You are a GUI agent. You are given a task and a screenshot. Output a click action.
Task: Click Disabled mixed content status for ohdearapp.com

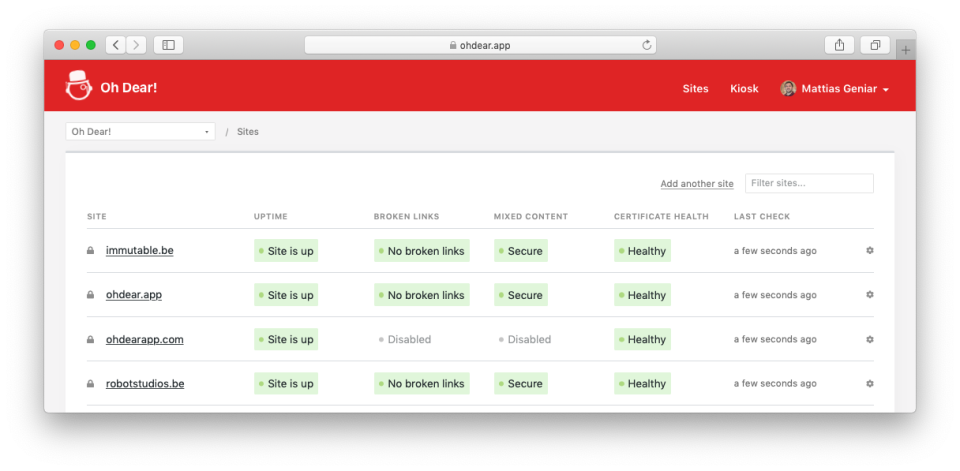point(525,339)
